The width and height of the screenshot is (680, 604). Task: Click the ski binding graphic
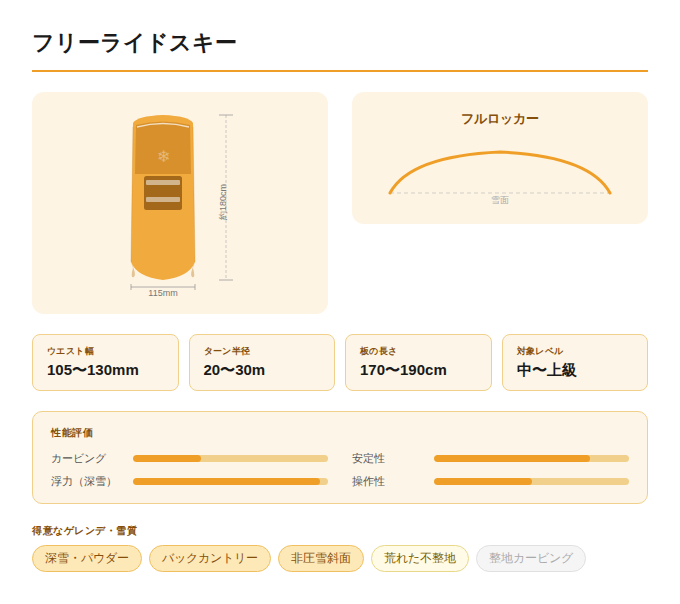click(x=163, y=193)
